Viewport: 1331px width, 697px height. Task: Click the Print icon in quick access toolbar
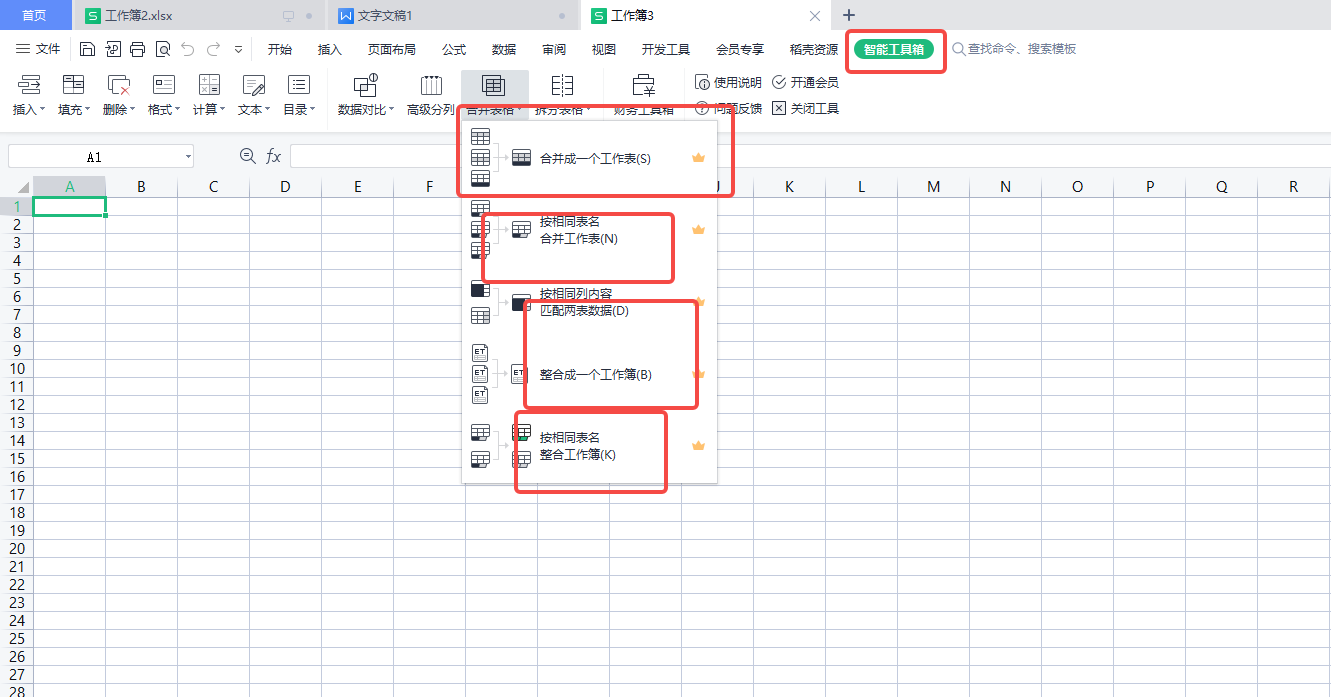point(137,49)
